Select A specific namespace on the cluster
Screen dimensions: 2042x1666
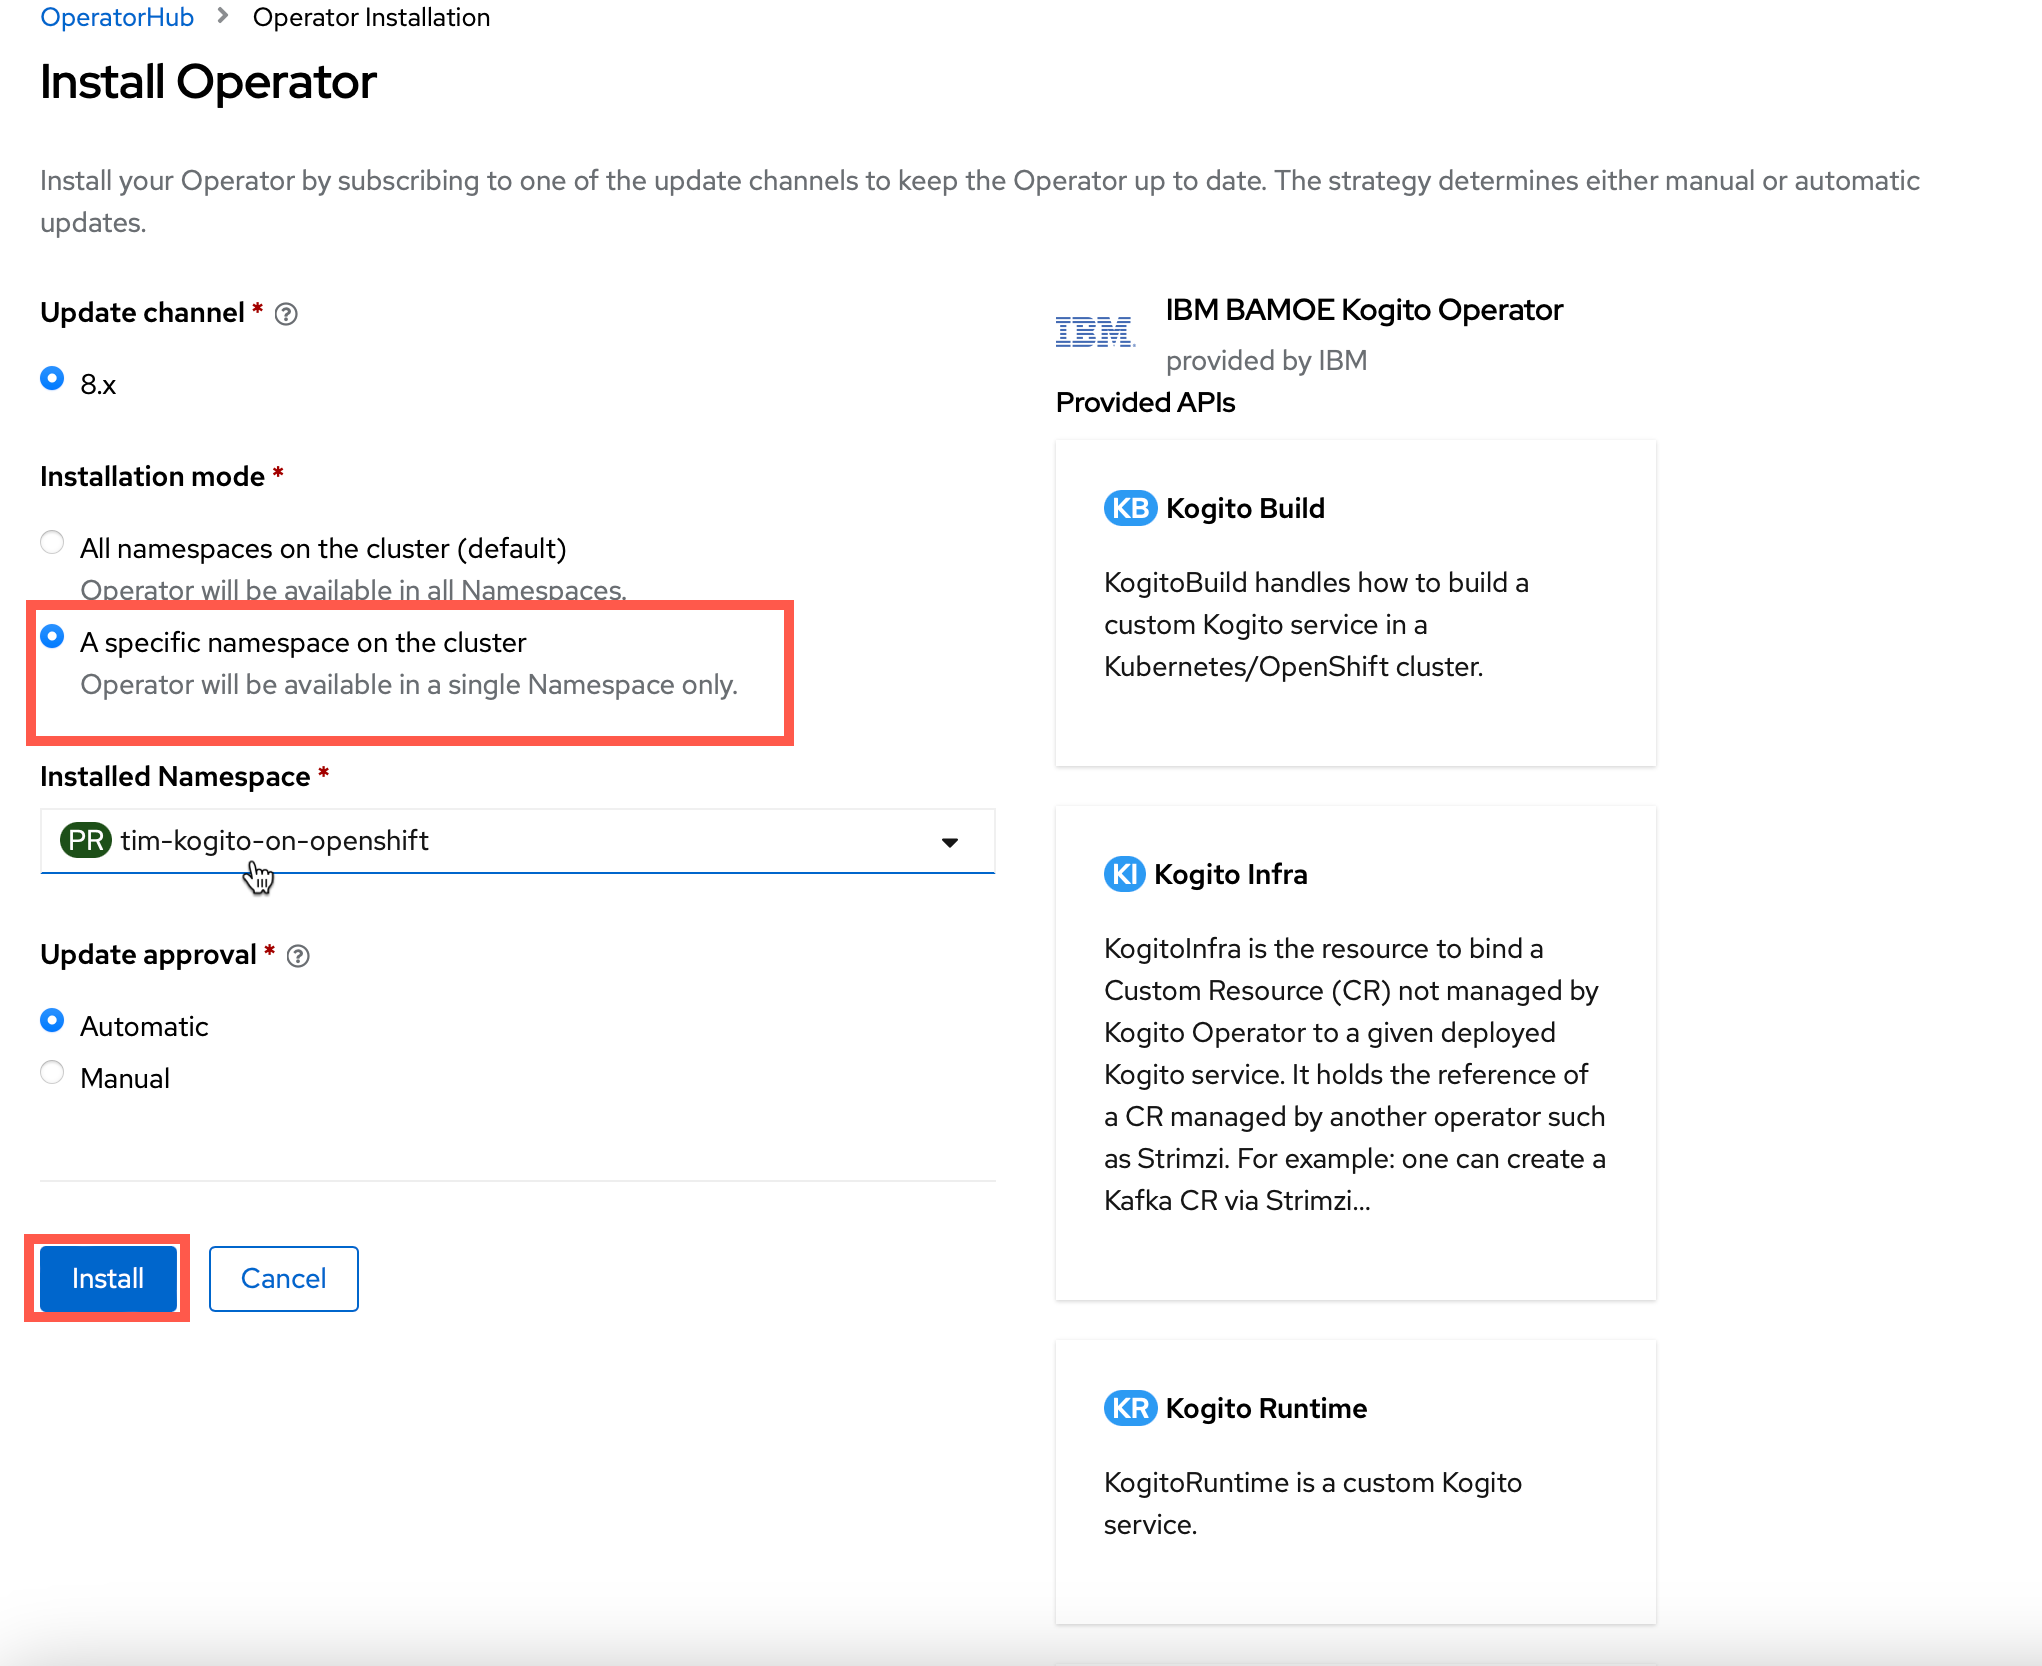[x=52, y=637]
